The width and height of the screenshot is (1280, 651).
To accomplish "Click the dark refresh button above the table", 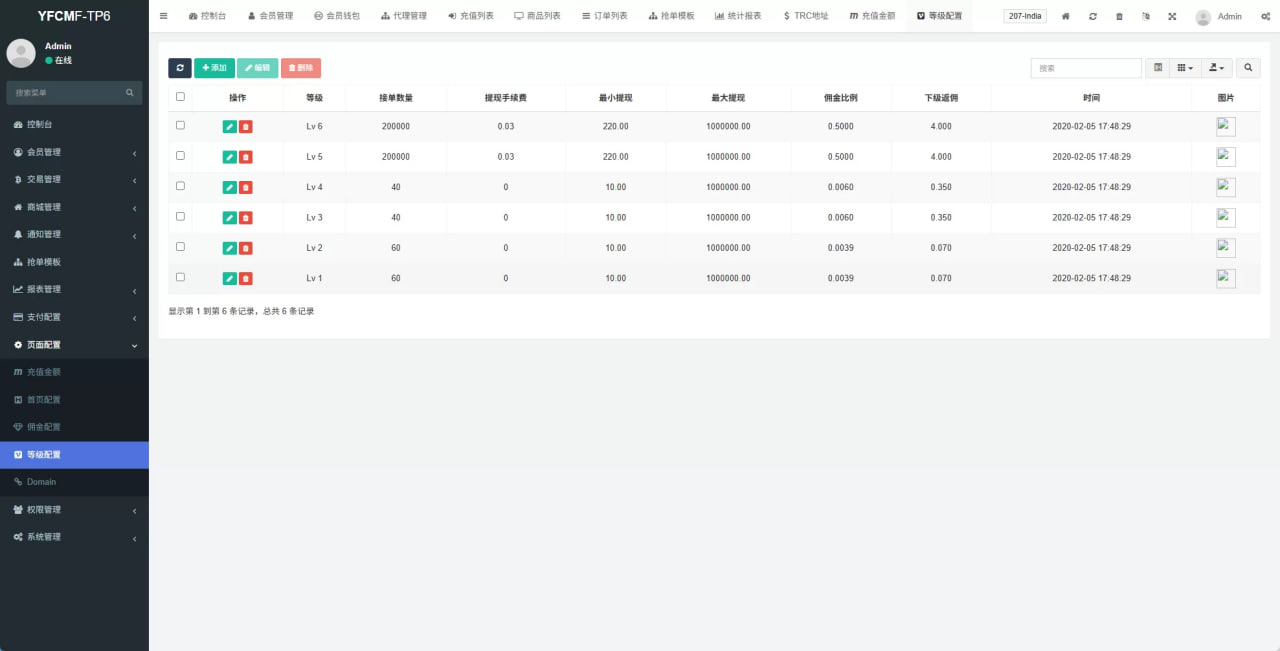I will 180,68.
